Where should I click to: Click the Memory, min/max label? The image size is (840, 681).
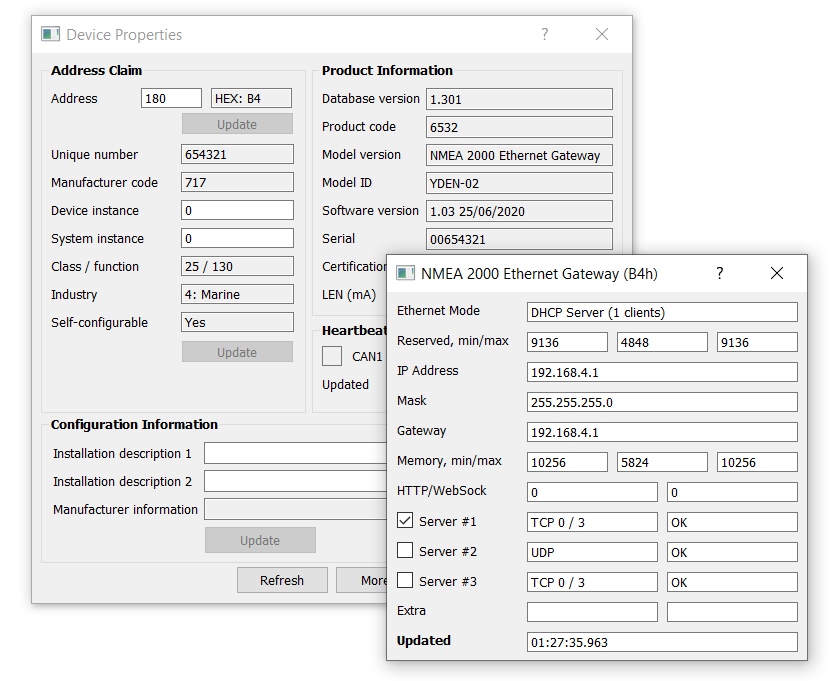[449, 461]
